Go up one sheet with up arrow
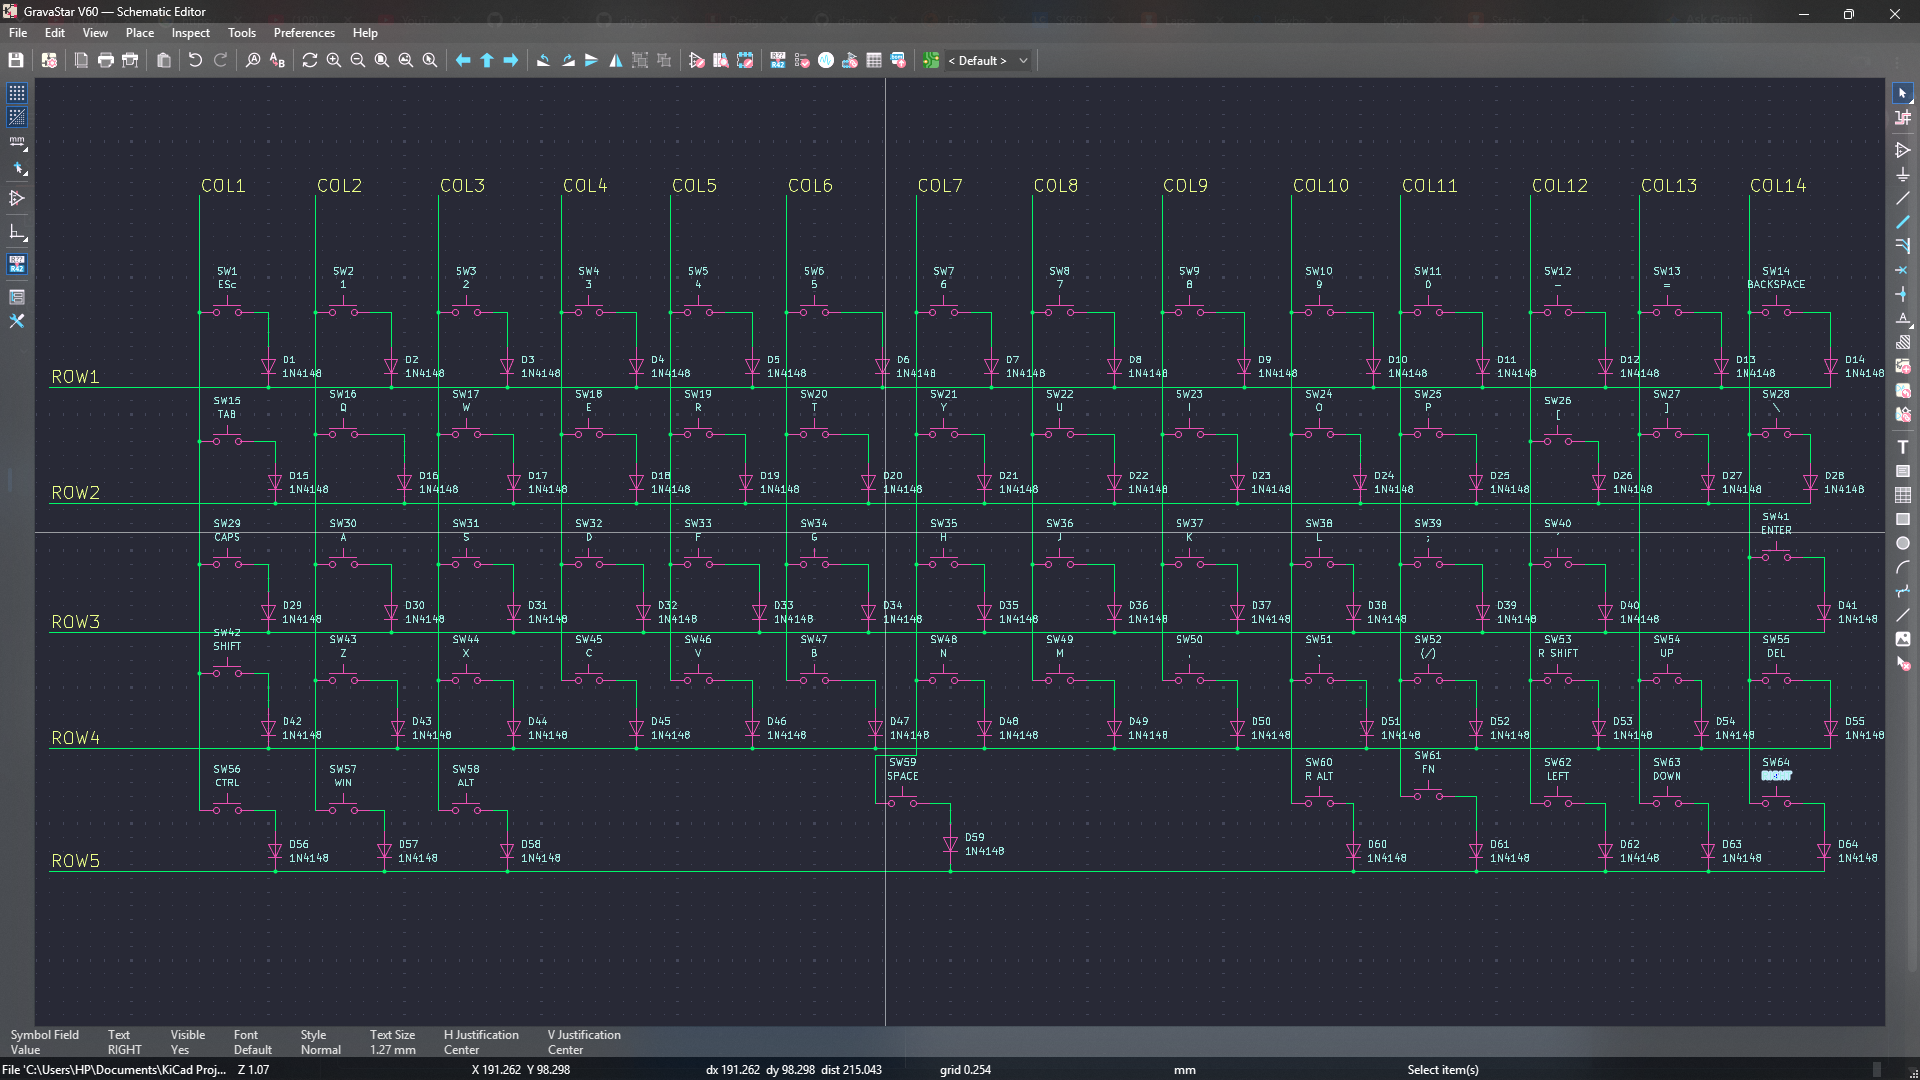1920x1080 pixels. (487, 60)
